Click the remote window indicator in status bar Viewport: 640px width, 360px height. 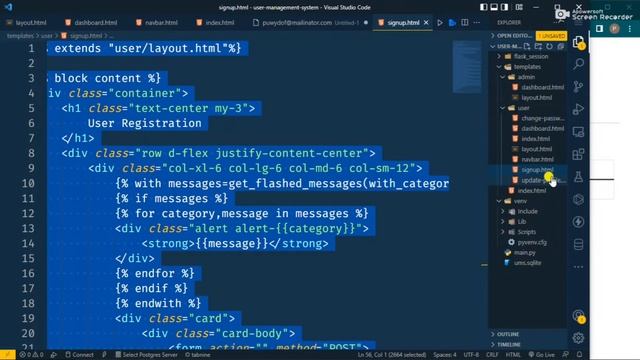(7, 355)
